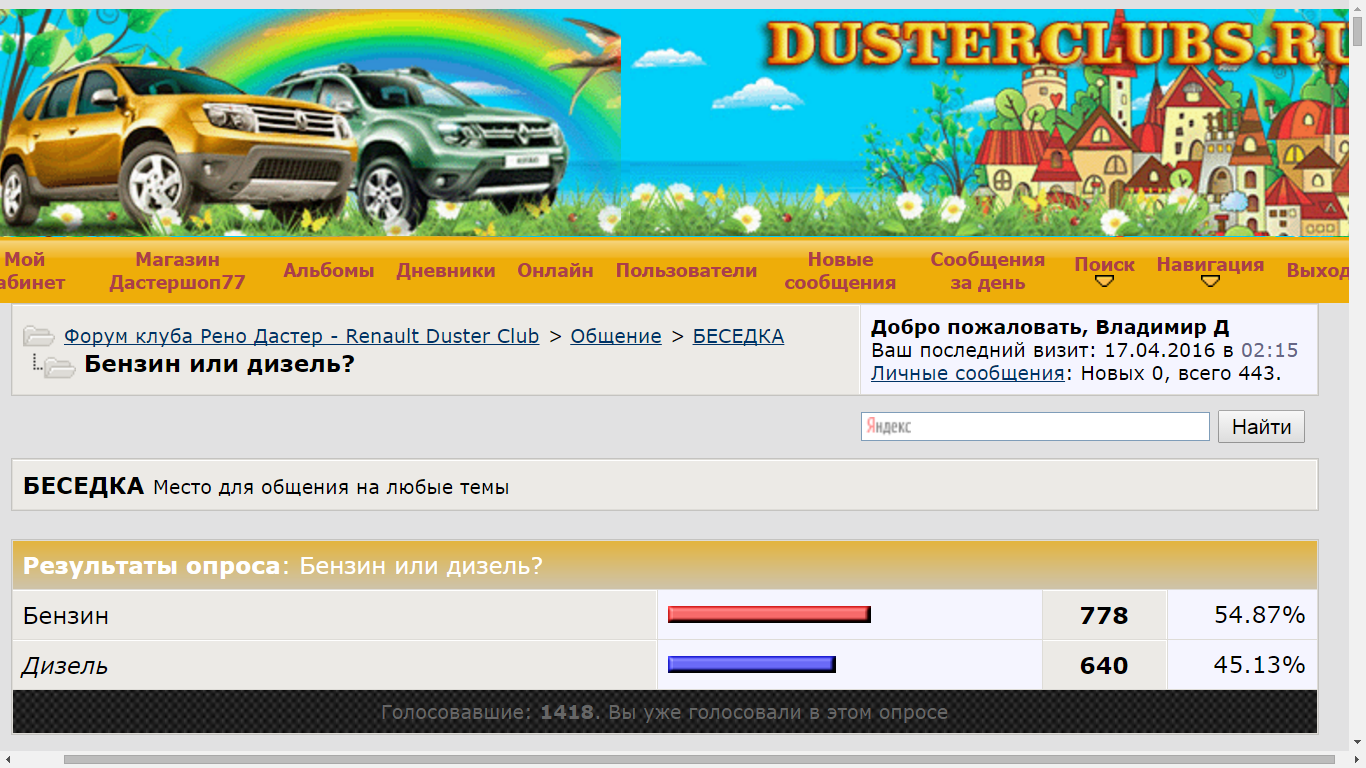The width and height of the screenshot is (1366, 768).
Task: Expand the Поиск dropdown arrow
Action: pyautogui.click(x=1105, y=282)
